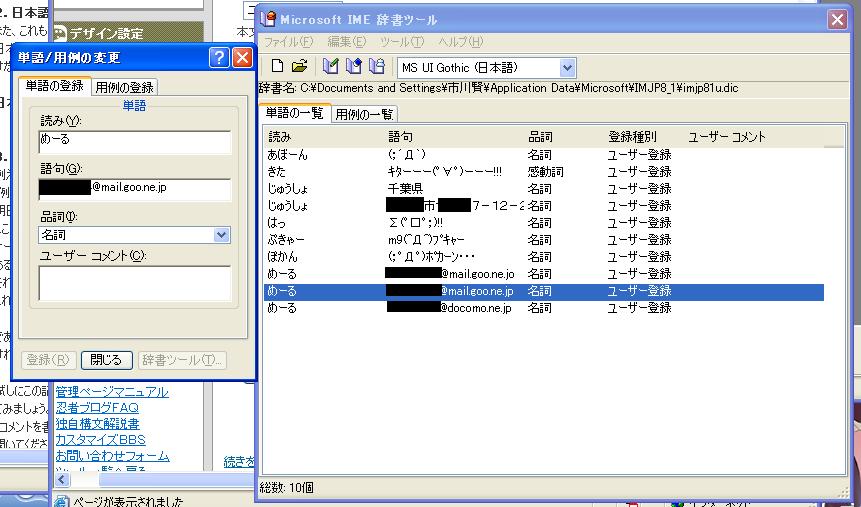Screen dimensions: 861x507
Task: Select the ぷぎゃー row
Action: pyautogui.click(x=544, y=239)
